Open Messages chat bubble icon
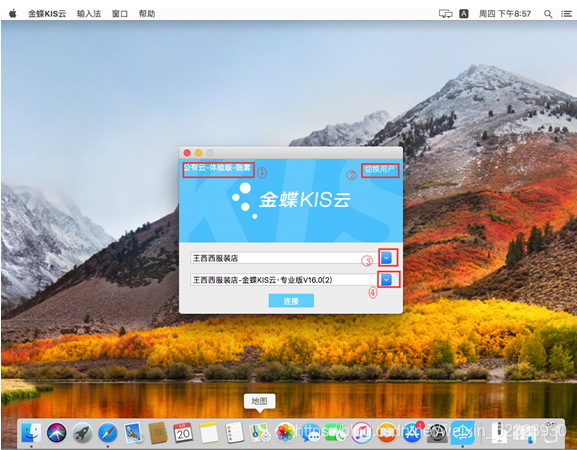The height and width of the screenshot is (450, 577). click(x=310, y=432)
